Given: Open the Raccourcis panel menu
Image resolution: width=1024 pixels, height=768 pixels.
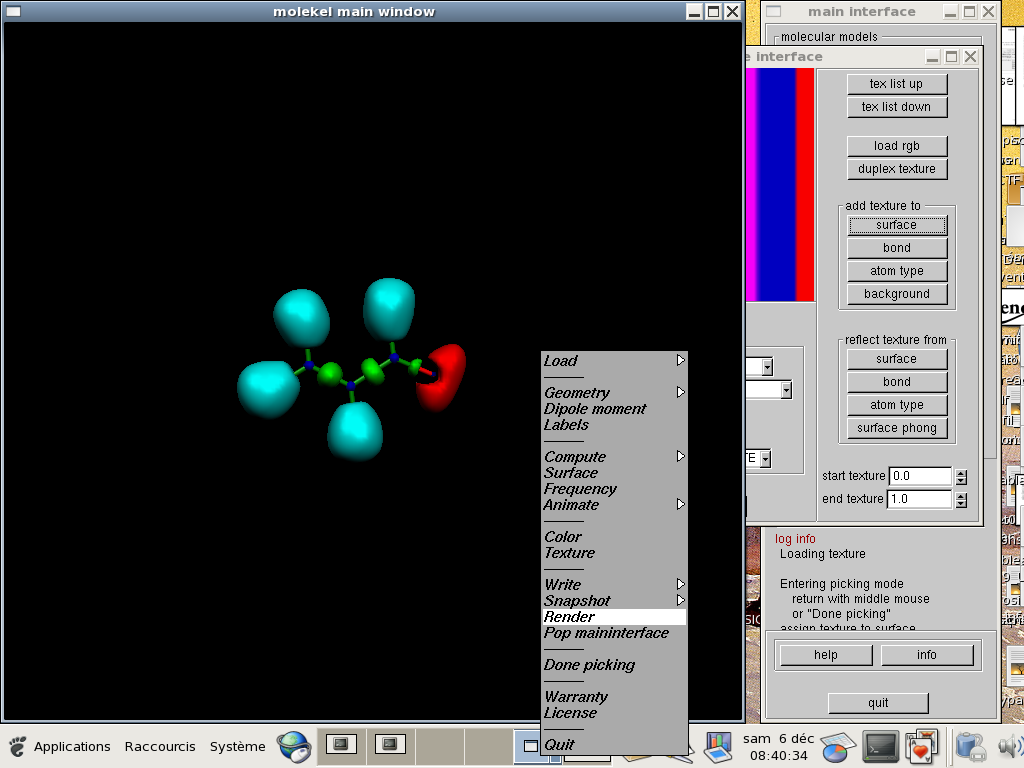Looking at the screenshot, I should click(160, 746).
